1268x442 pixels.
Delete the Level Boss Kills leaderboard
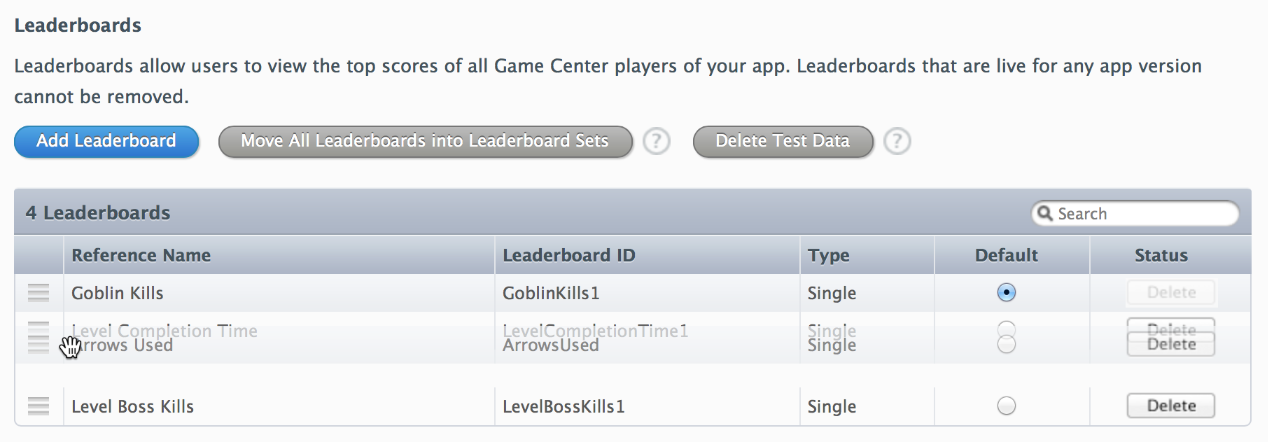[x=1170, y=406]
